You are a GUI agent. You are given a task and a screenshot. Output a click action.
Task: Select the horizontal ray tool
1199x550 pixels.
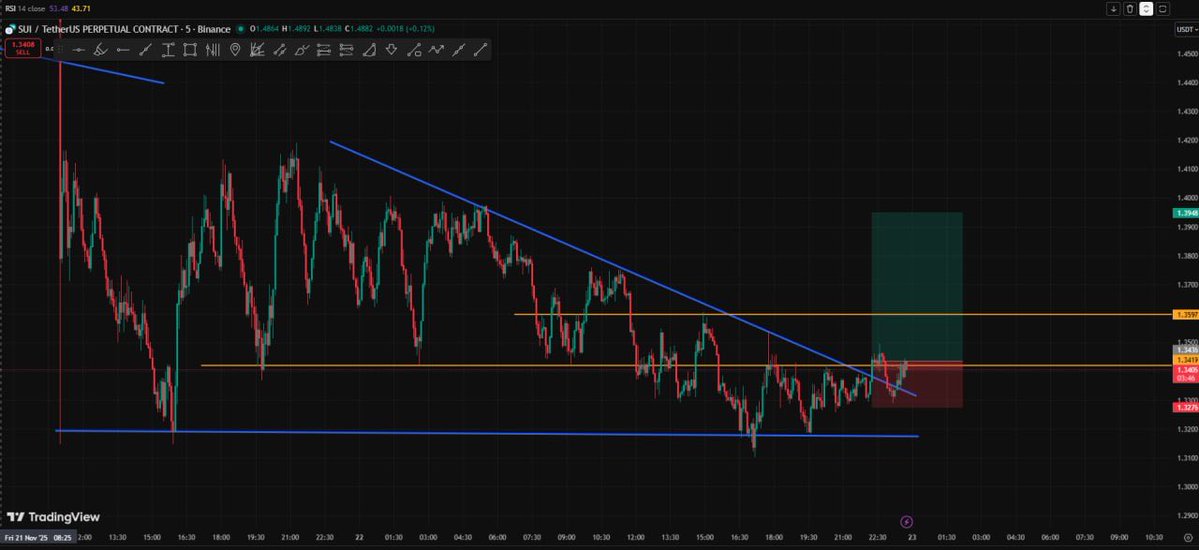pyautogui.click(x=122, y=50)
